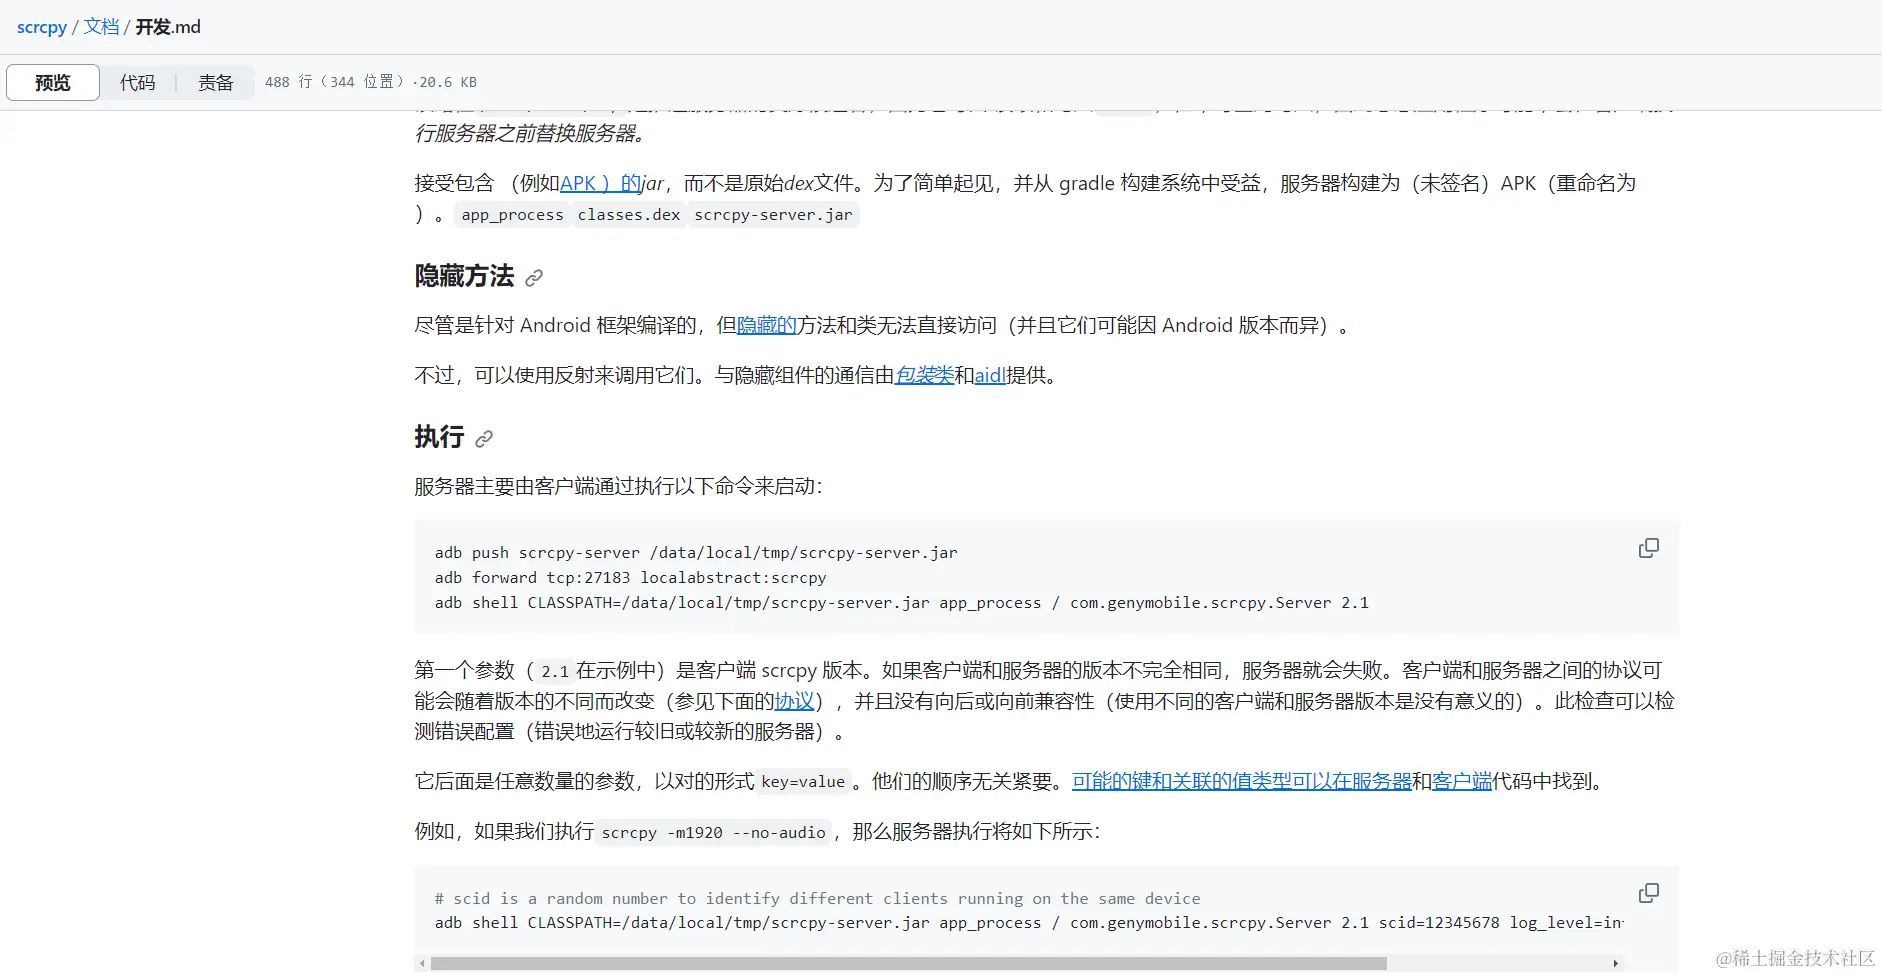Viewport: 1882px width, 975px height.
Task: Click the 2.1 inline code in paragraph
Action: (555, 671)
